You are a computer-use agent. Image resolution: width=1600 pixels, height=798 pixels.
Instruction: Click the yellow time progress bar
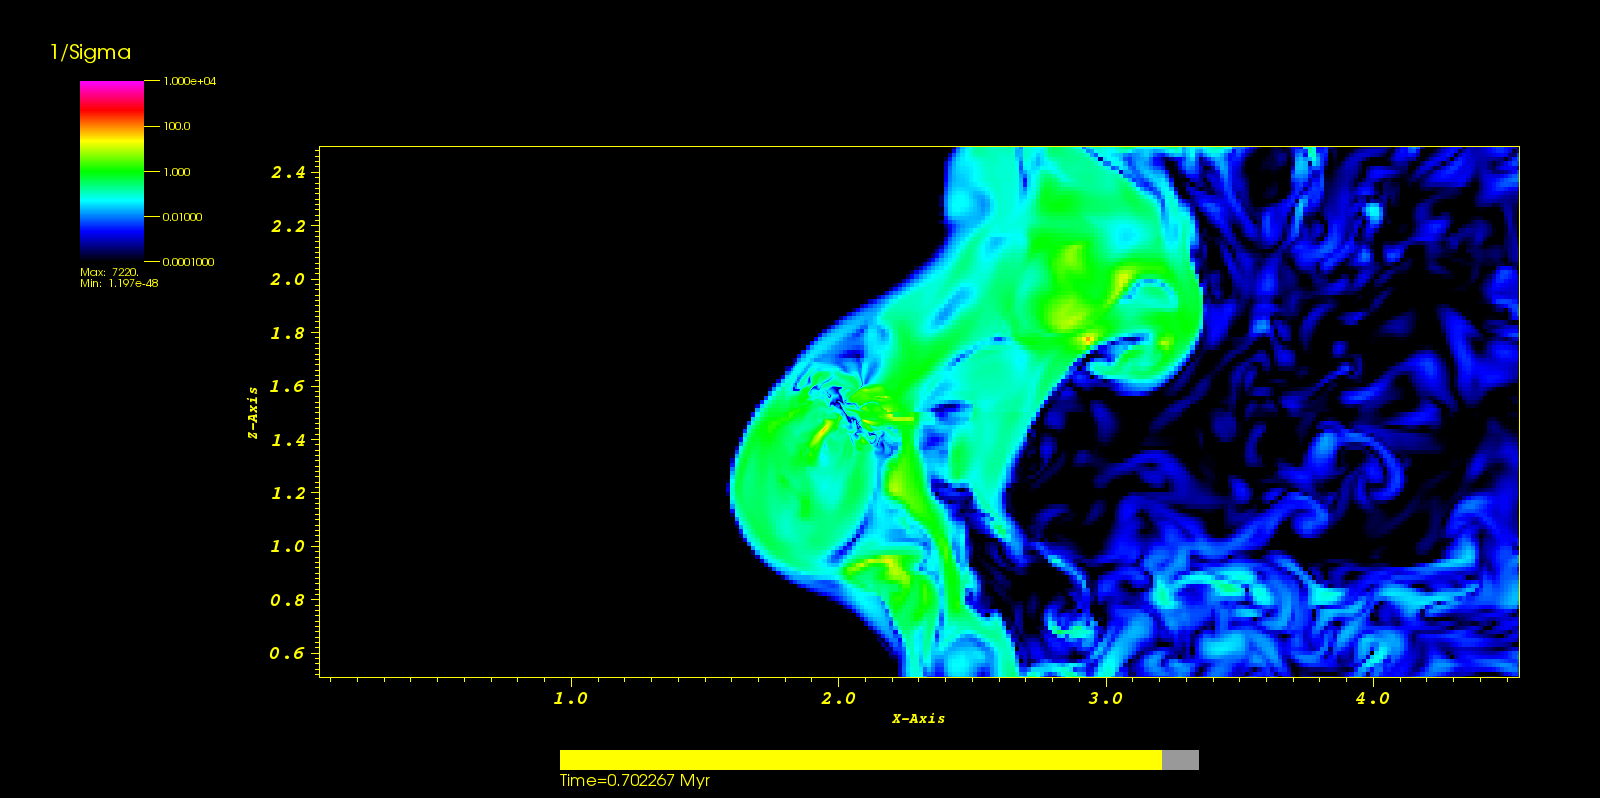tap(861, 760)
